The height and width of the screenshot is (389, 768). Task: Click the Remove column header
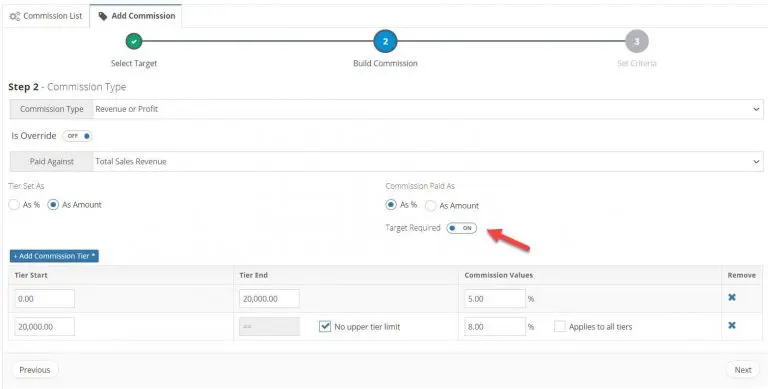(742, 275)
